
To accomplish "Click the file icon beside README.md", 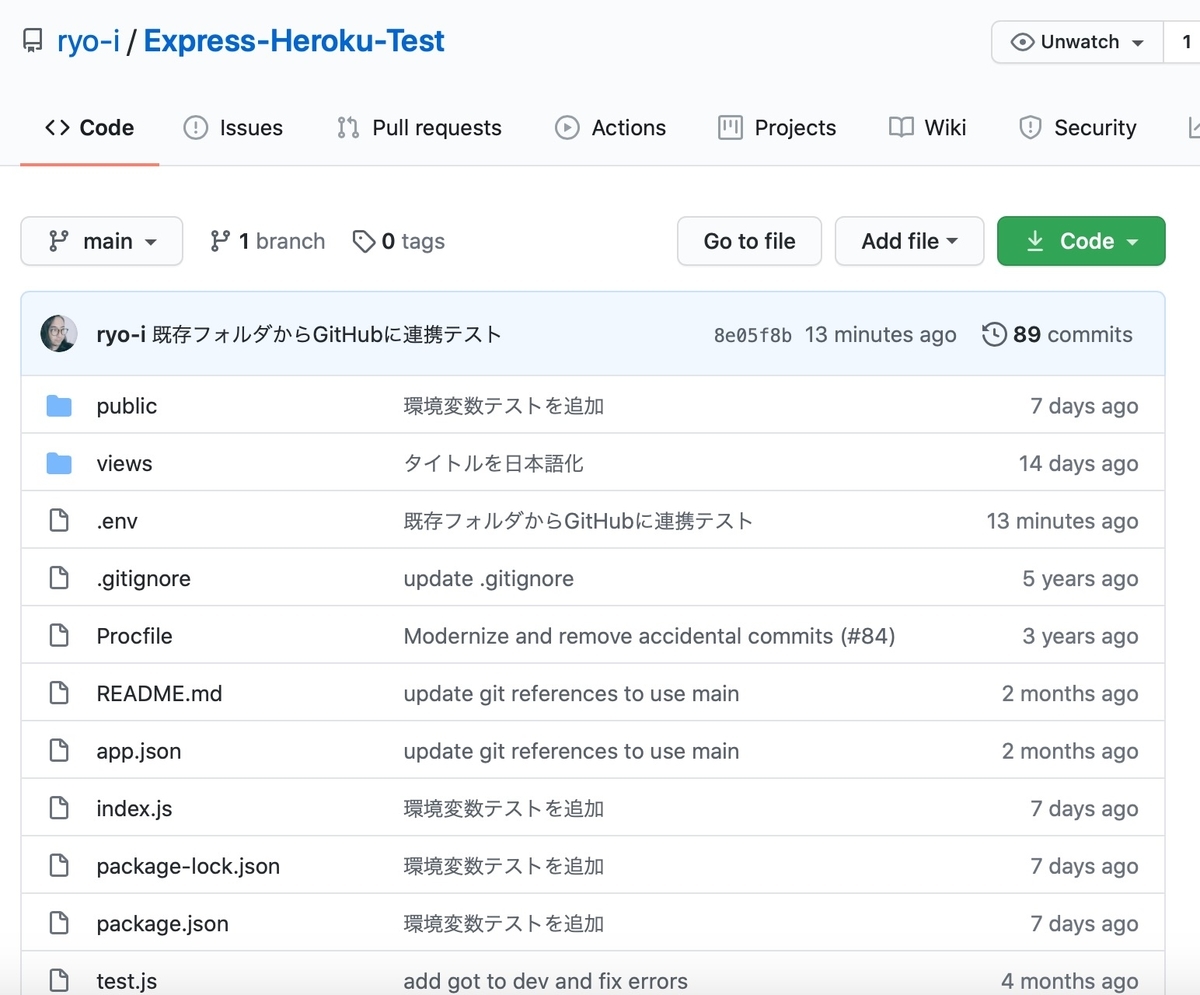I will click(59, 694).
